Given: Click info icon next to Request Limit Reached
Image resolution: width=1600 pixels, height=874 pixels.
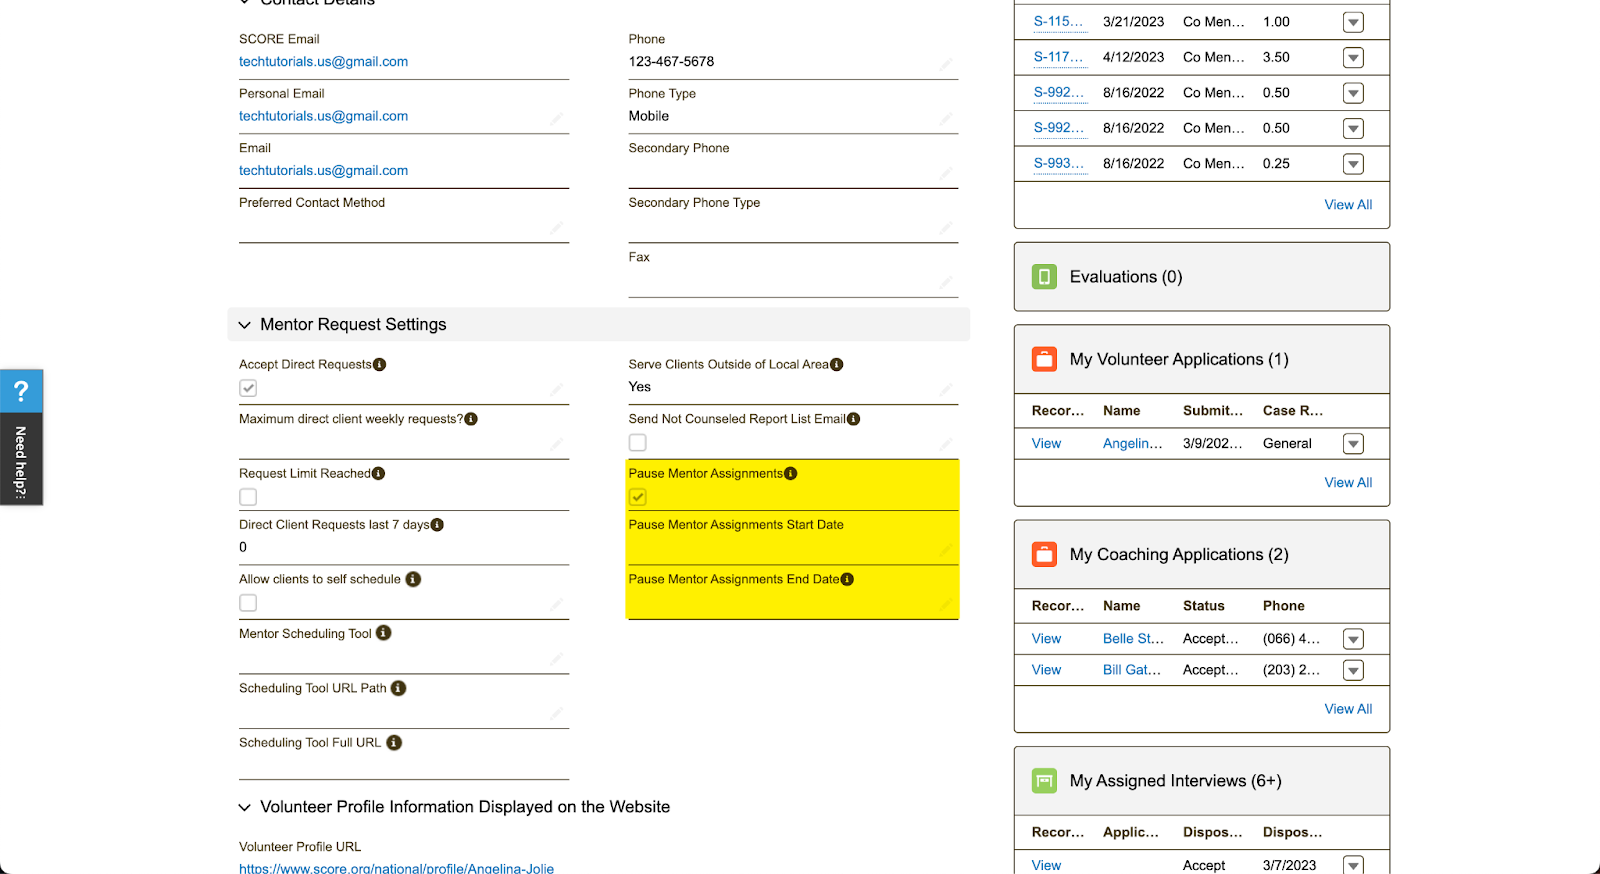Looking at the screenshot, I should click(x=378, y=474).
